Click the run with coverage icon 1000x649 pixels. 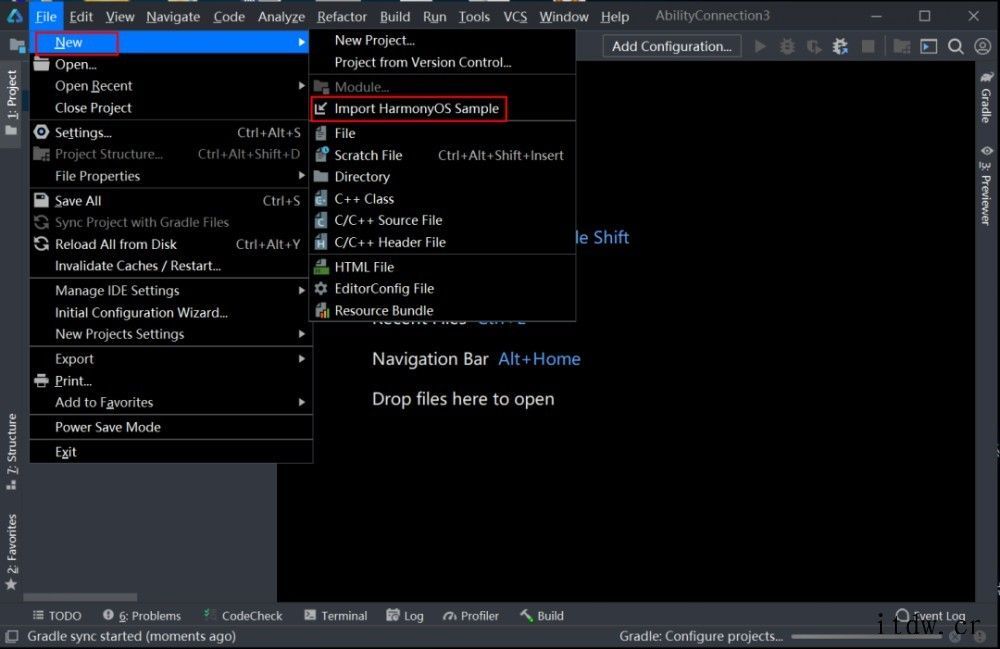click(814, 47)
